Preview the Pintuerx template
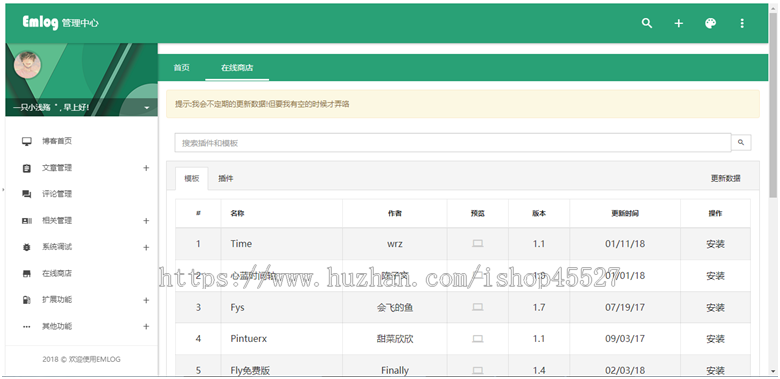This screenshot has width=780, height=379. 478,339
